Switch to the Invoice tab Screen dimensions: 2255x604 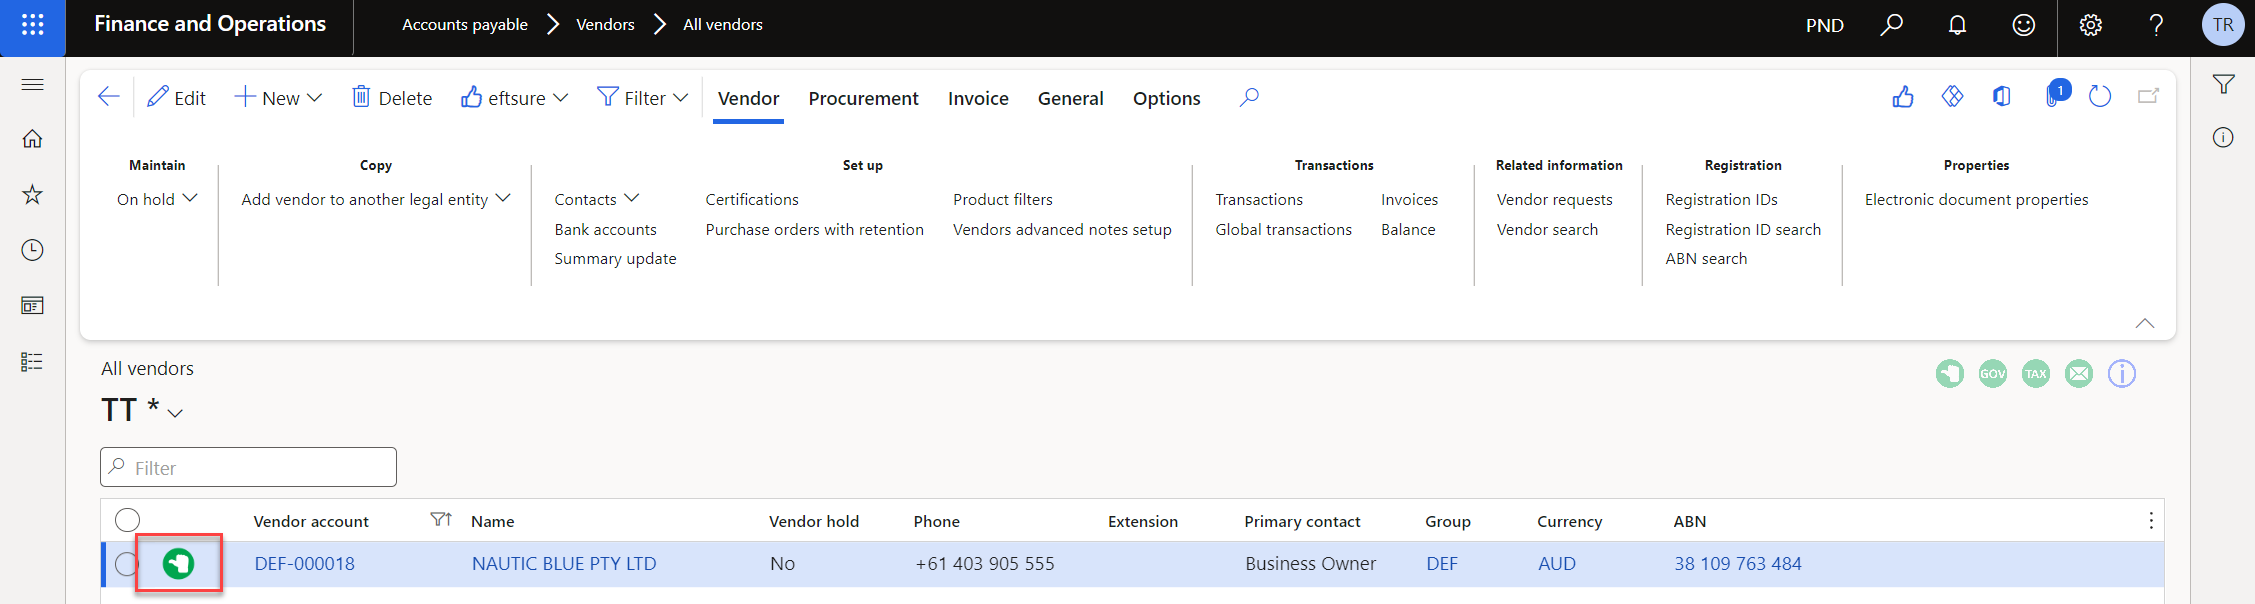(x=978, y=98)
